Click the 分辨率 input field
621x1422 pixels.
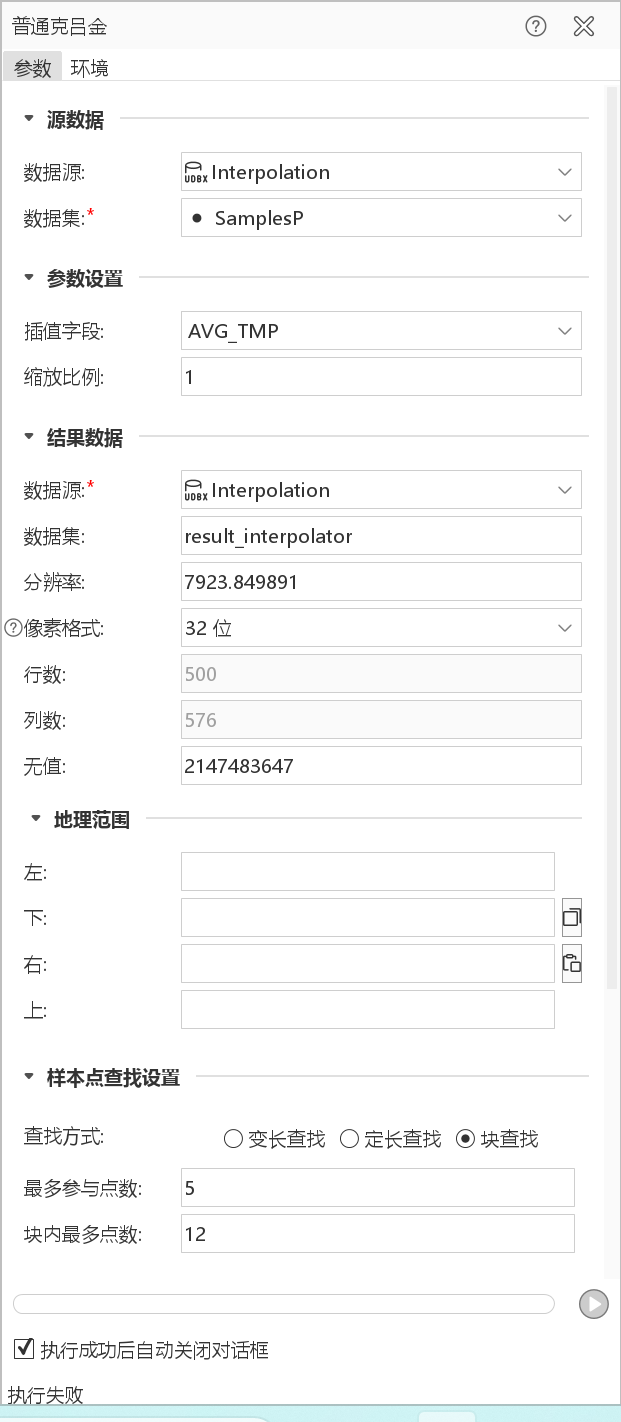(381, 582)
